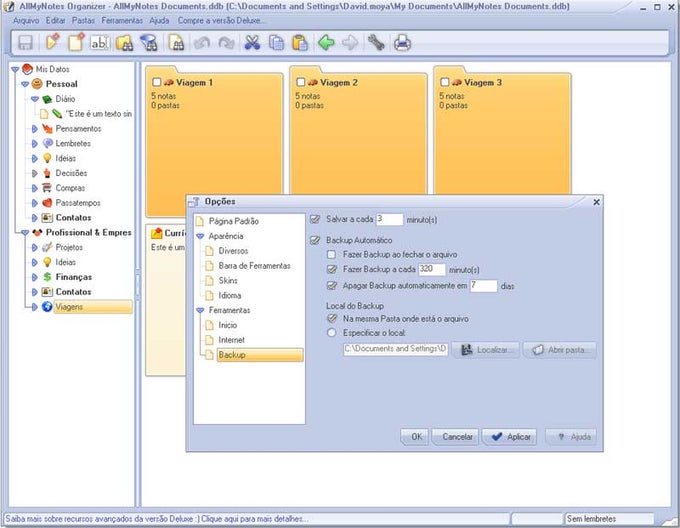Viewport: 680px width, 528px height.
Task: Click the filter funnel search icon
Action: (149, 43)
